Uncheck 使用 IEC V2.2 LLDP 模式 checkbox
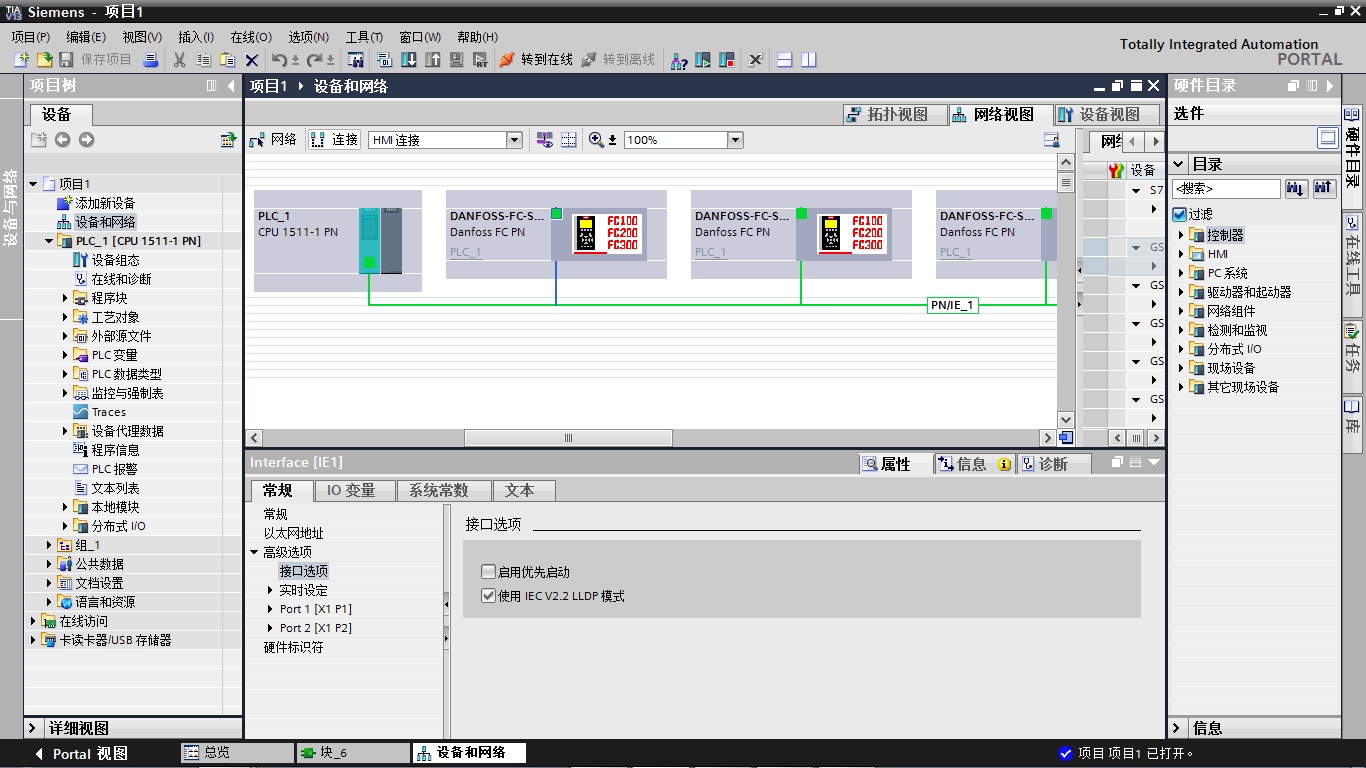 coord(488,596)
